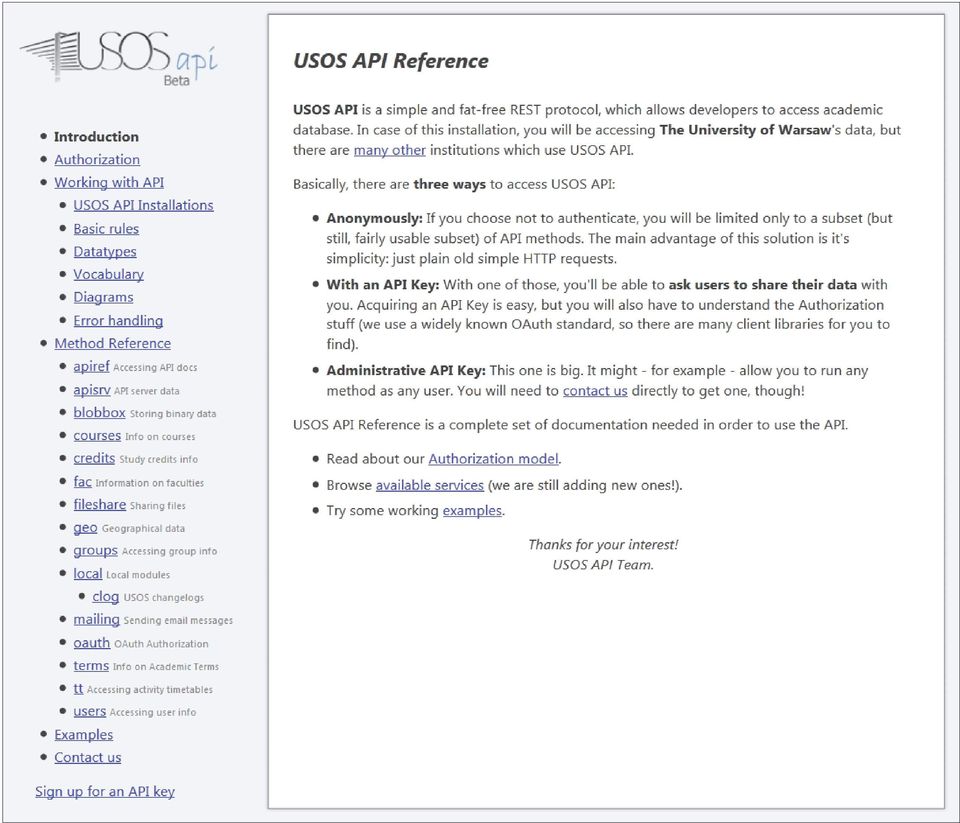Open the fac module docs

point(82,481)
